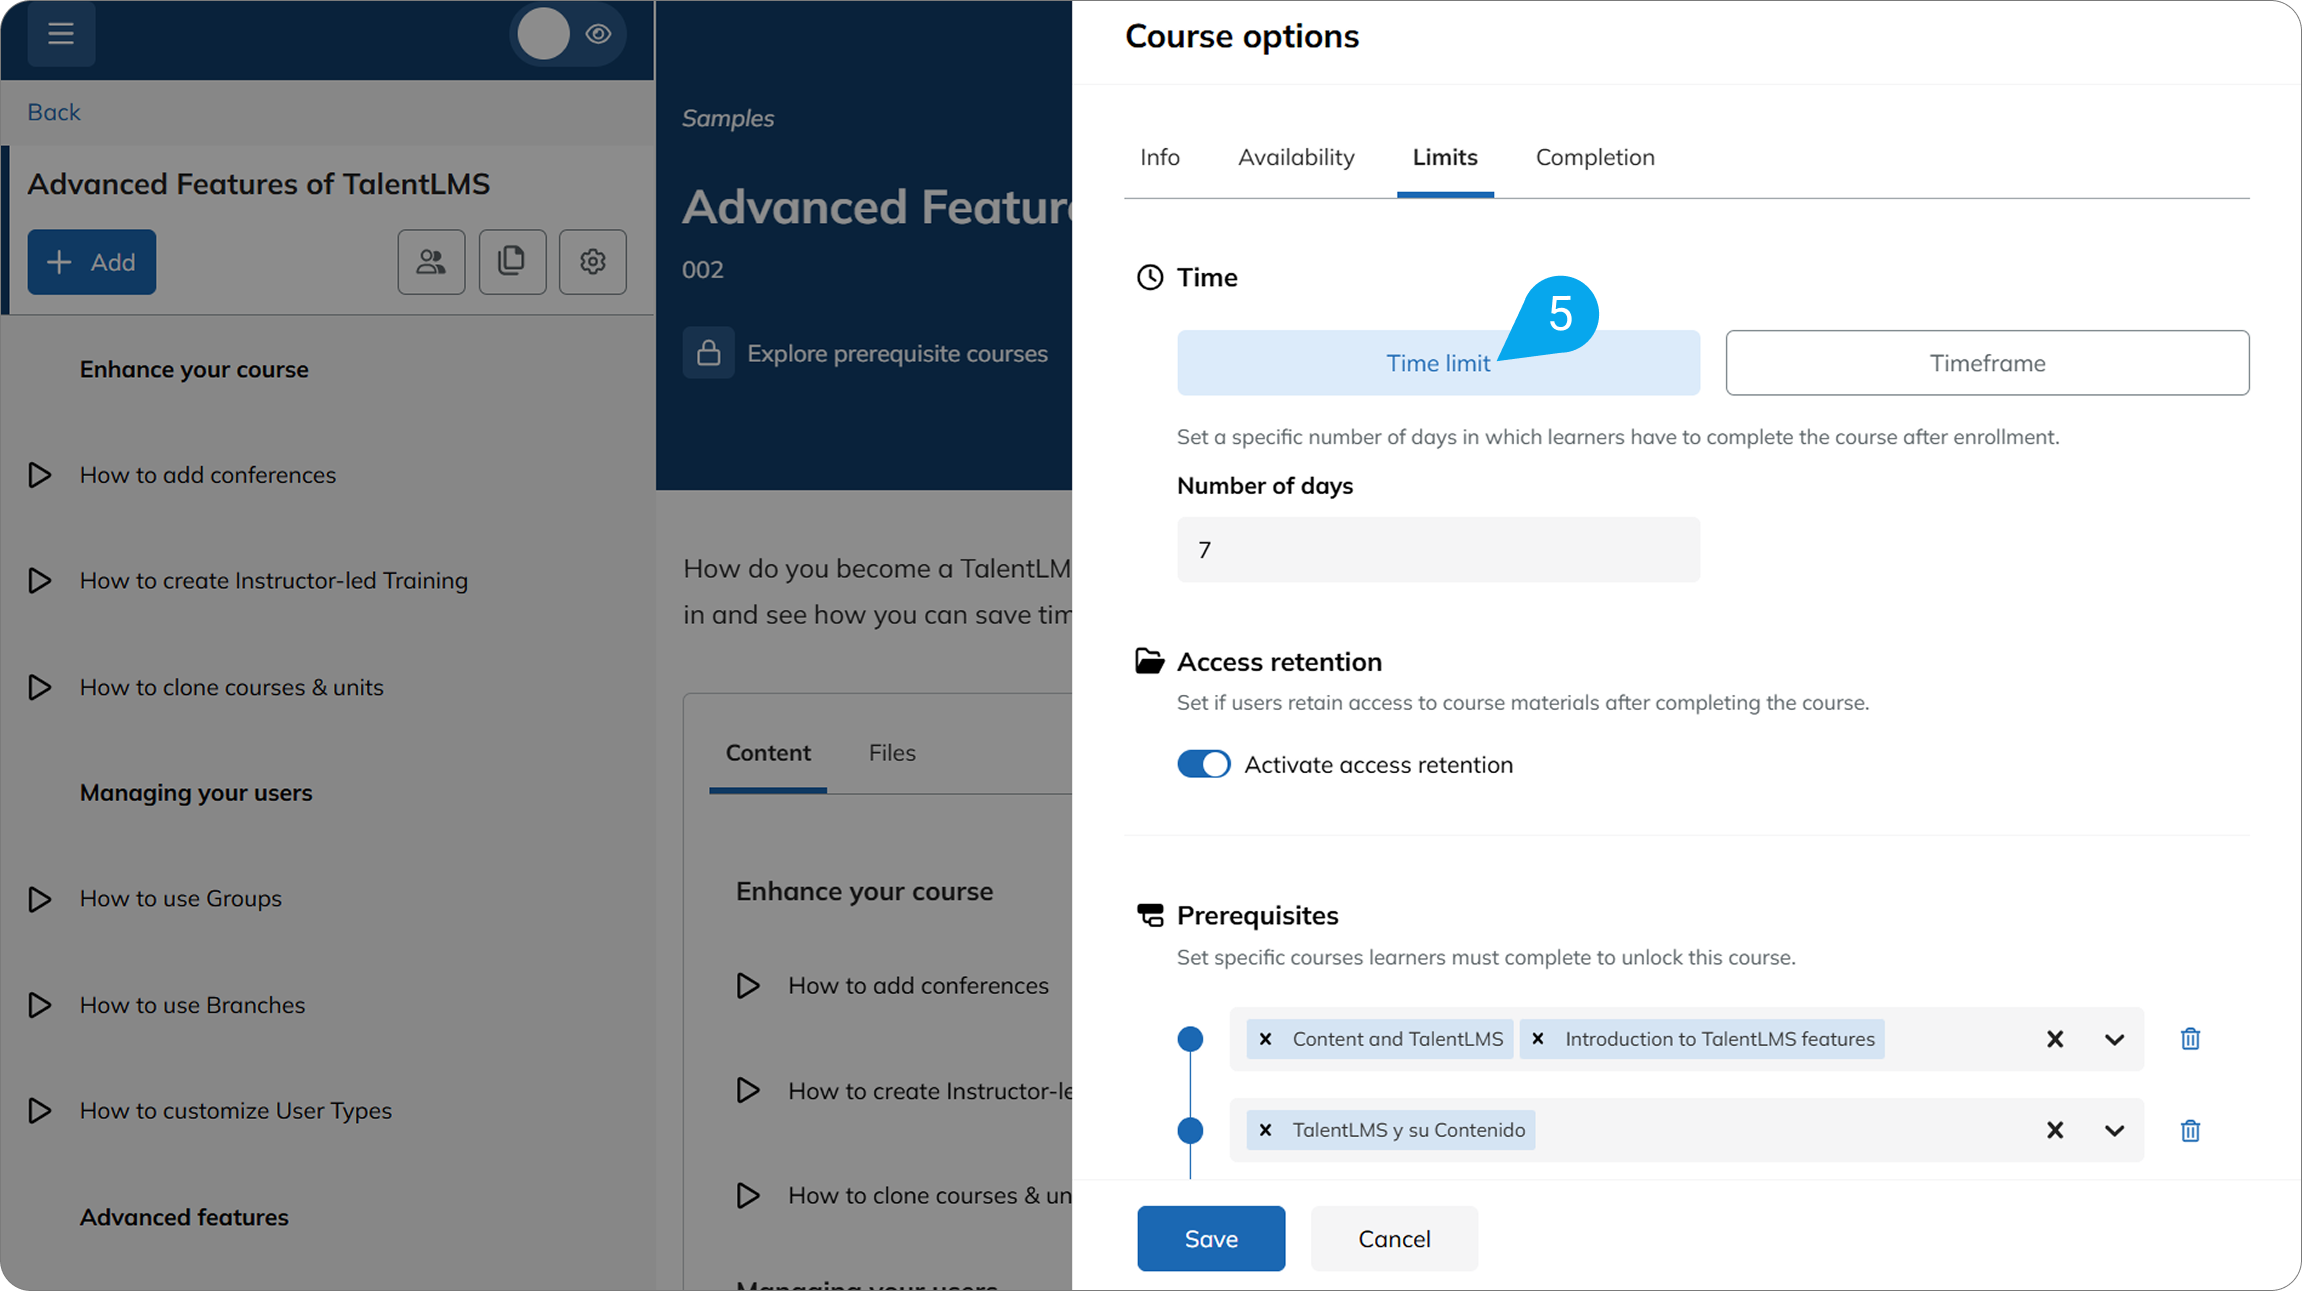Click Explore prerequisite courses link
Screen dimensions: 2302x1291
[897, 354]
